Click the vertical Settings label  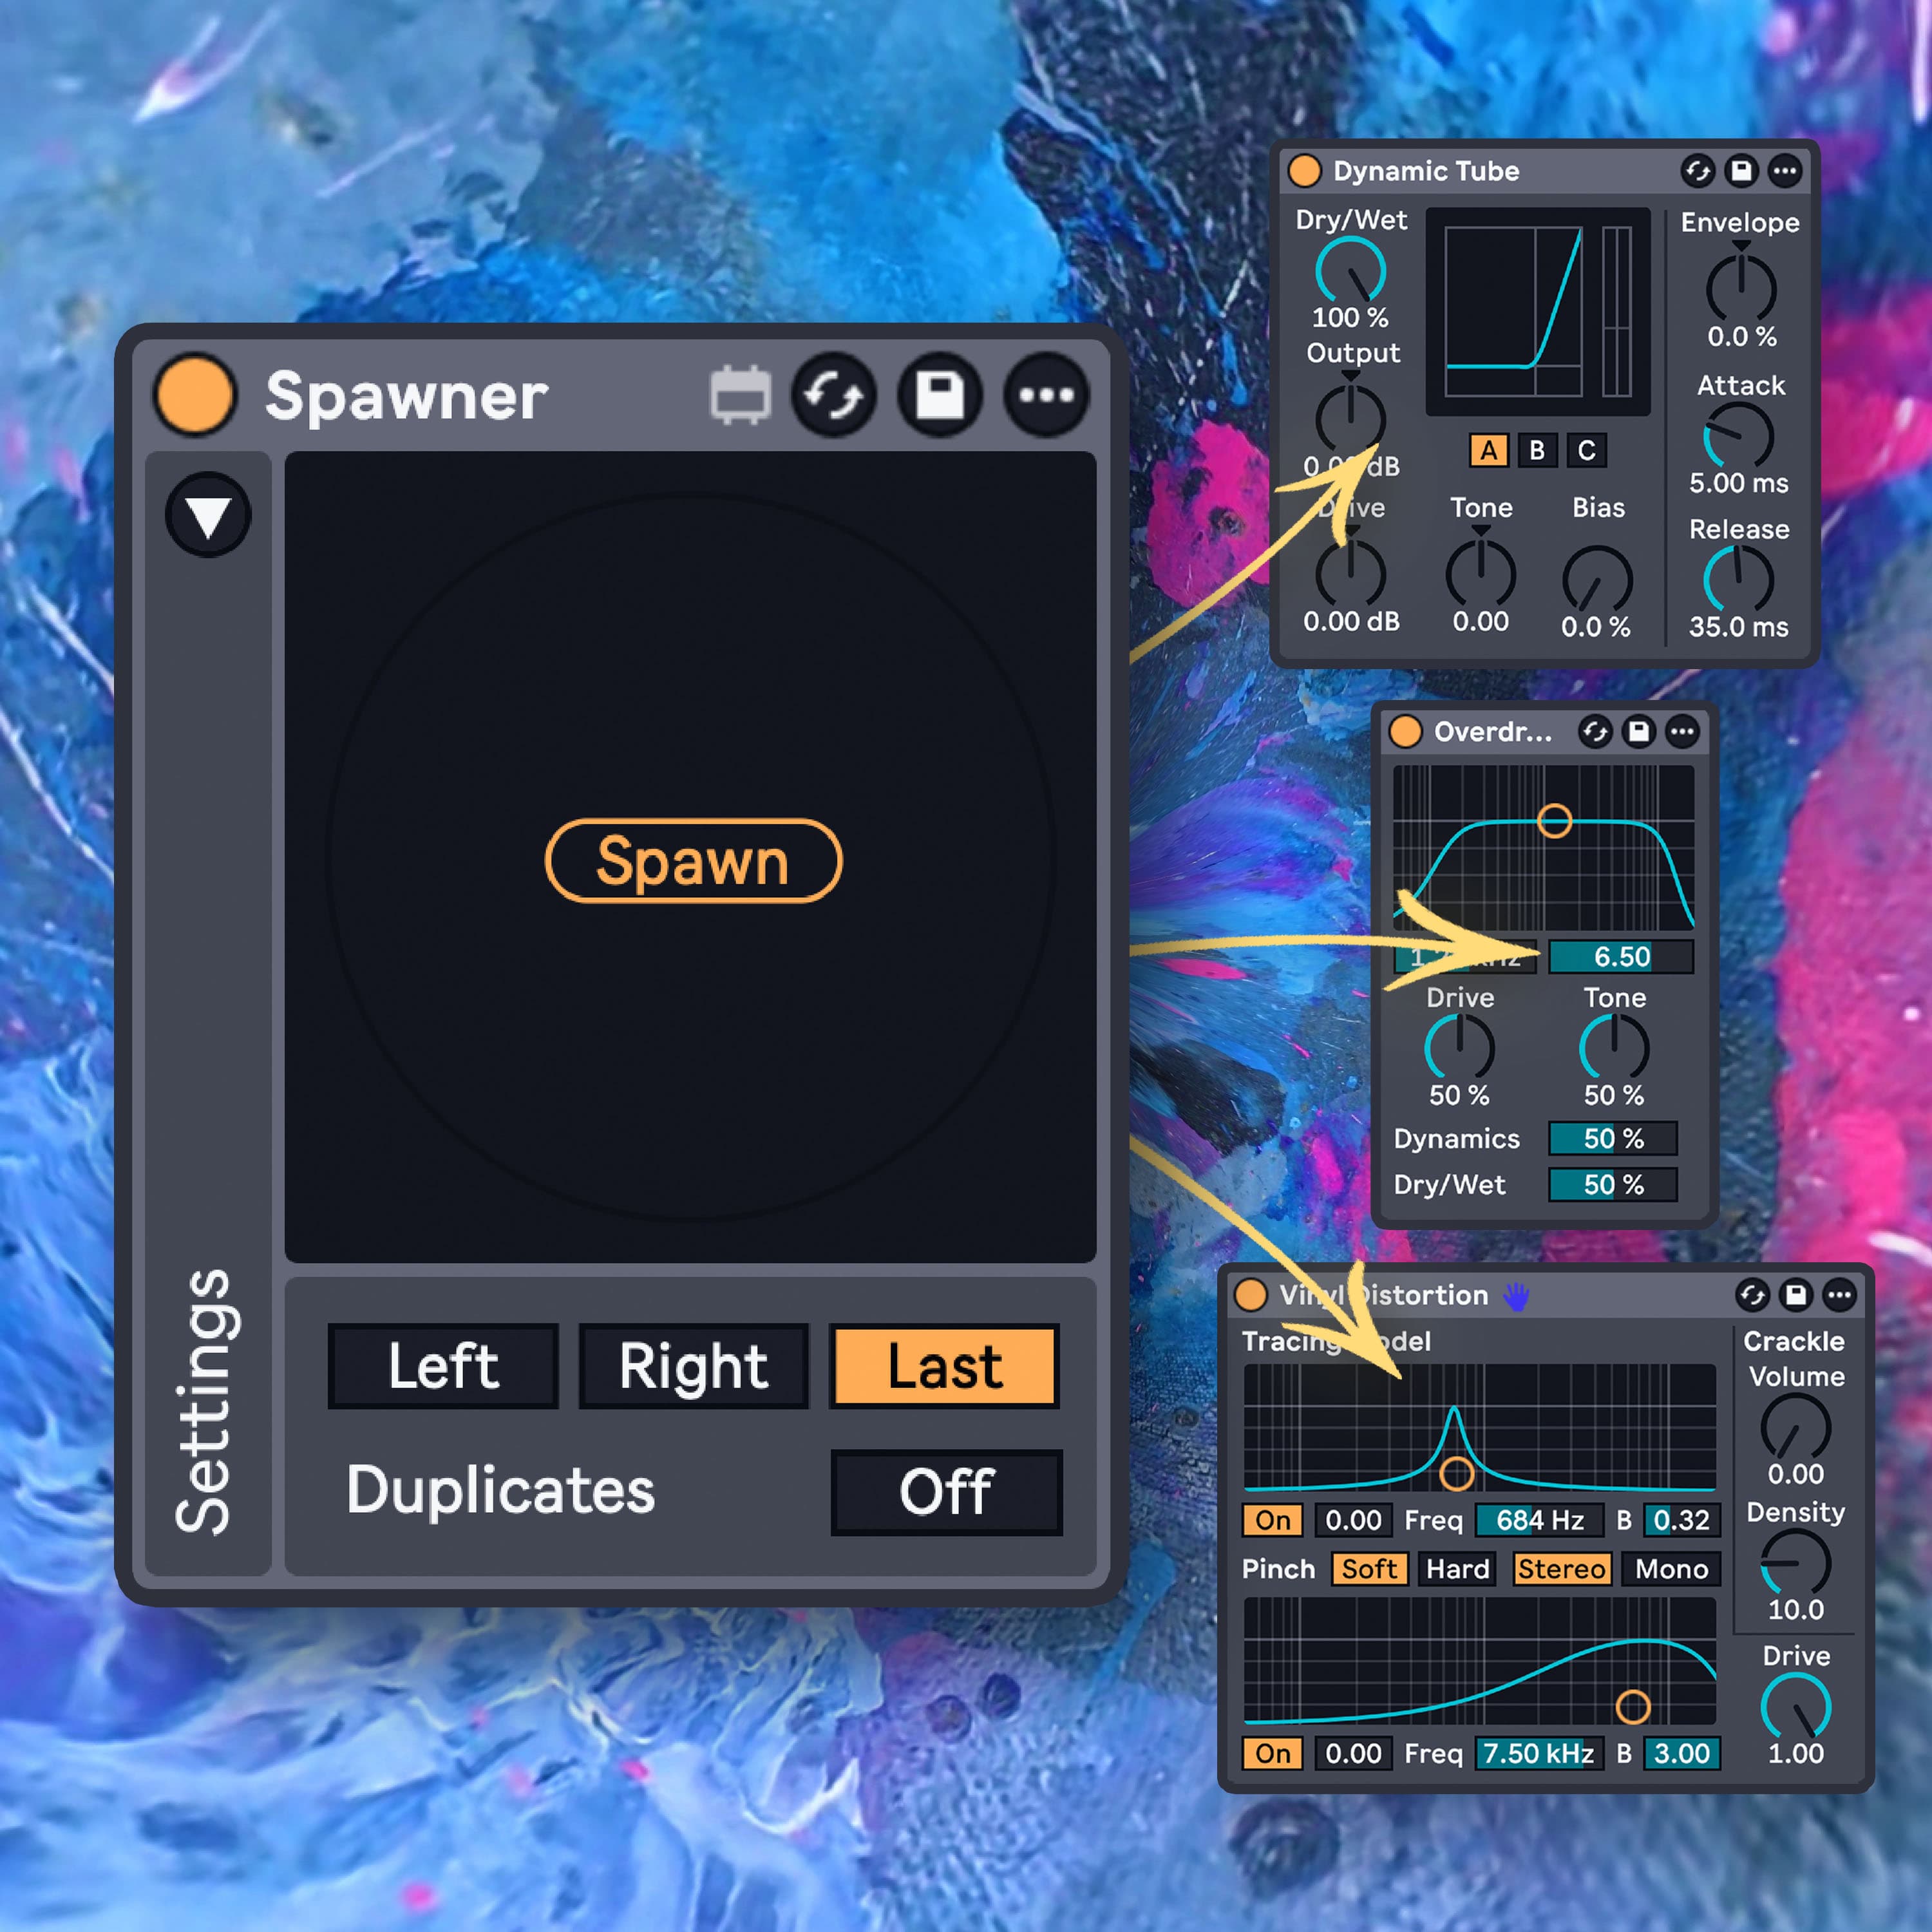click(x=204, y=1401)
